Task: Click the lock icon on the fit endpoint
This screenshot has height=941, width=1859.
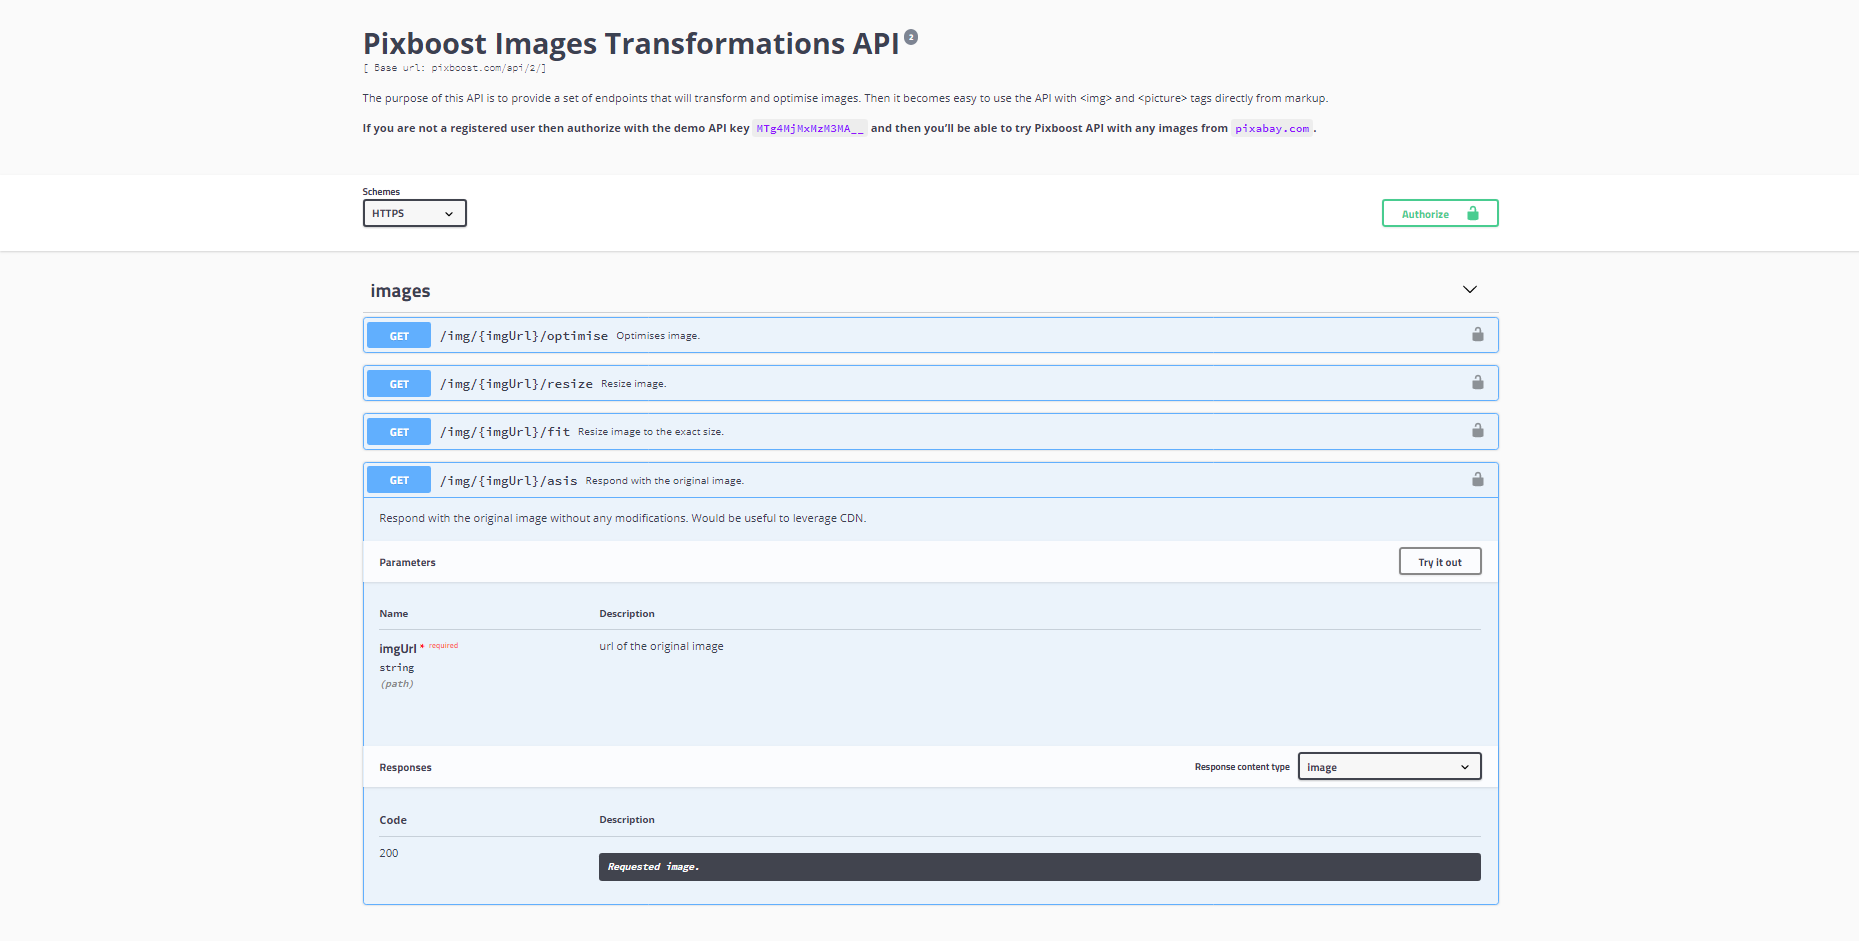Action: pyautogui.click(x=1477, y=431)
